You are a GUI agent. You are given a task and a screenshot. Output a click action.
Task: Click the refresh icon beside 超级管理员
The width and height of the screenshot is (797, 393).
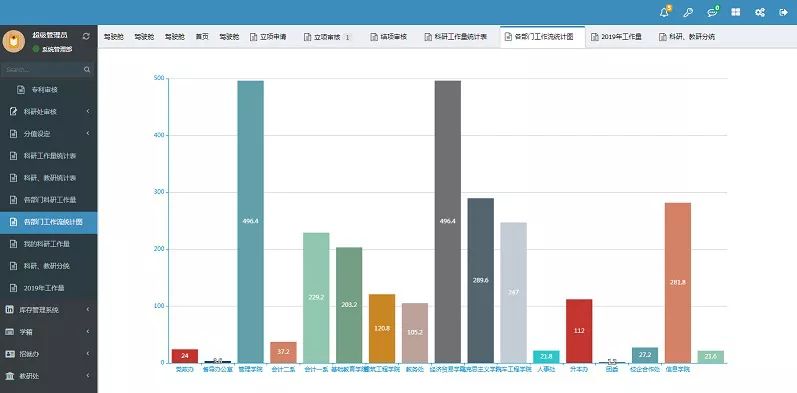(86, 36)
